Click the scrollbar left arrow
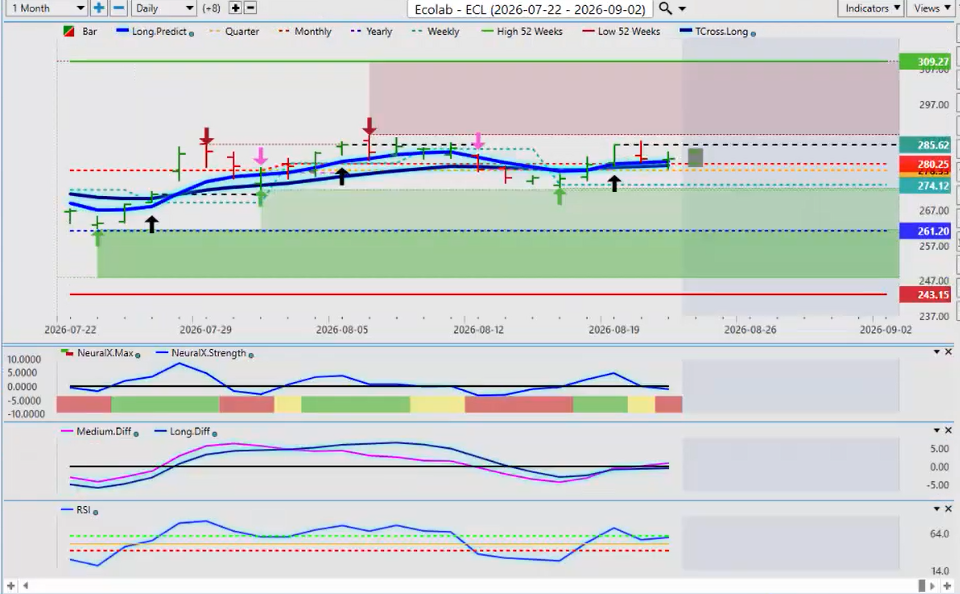 tap(25, 586)
